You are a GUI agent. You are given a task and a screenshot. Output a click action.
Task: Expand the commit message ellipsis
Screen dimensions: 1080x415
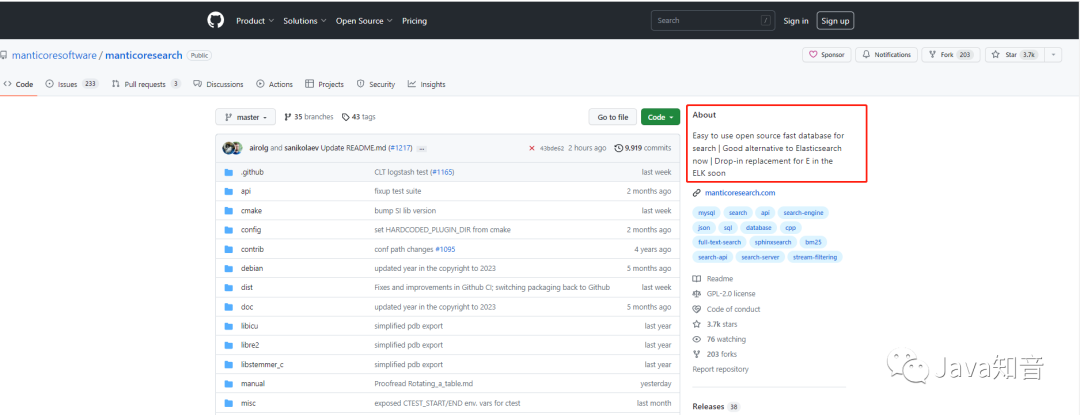click(422, 149)
